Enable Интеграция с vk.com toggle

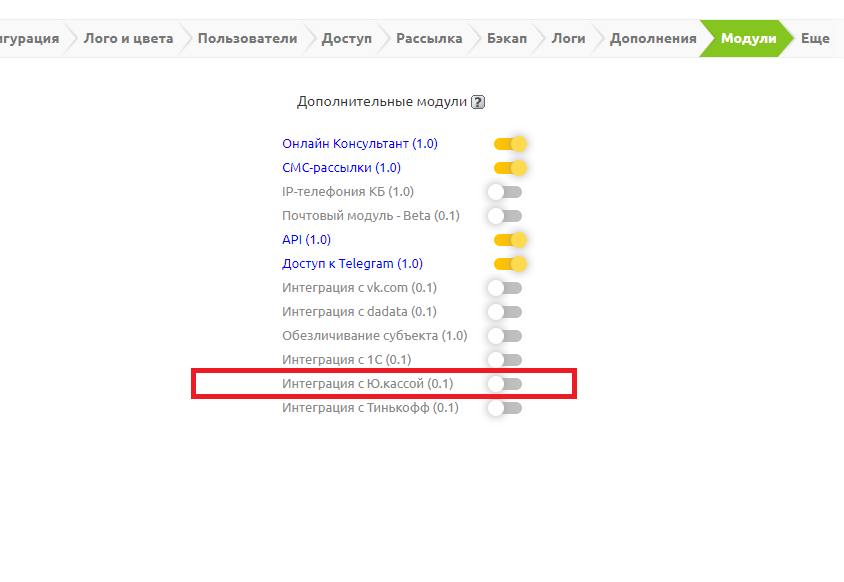pyautogui.click(x=504, y=288)
